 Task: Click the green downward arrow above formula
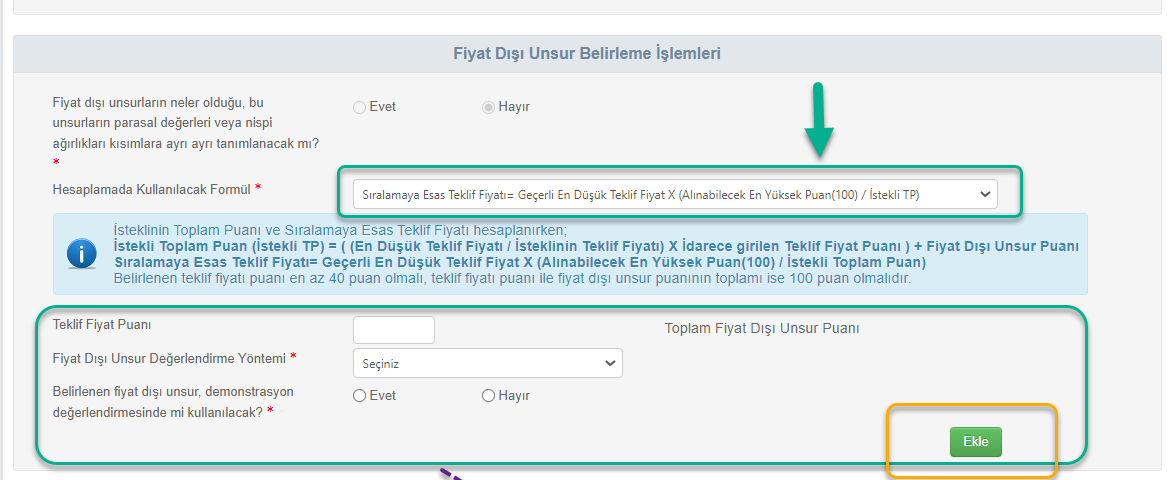[819, 120]
